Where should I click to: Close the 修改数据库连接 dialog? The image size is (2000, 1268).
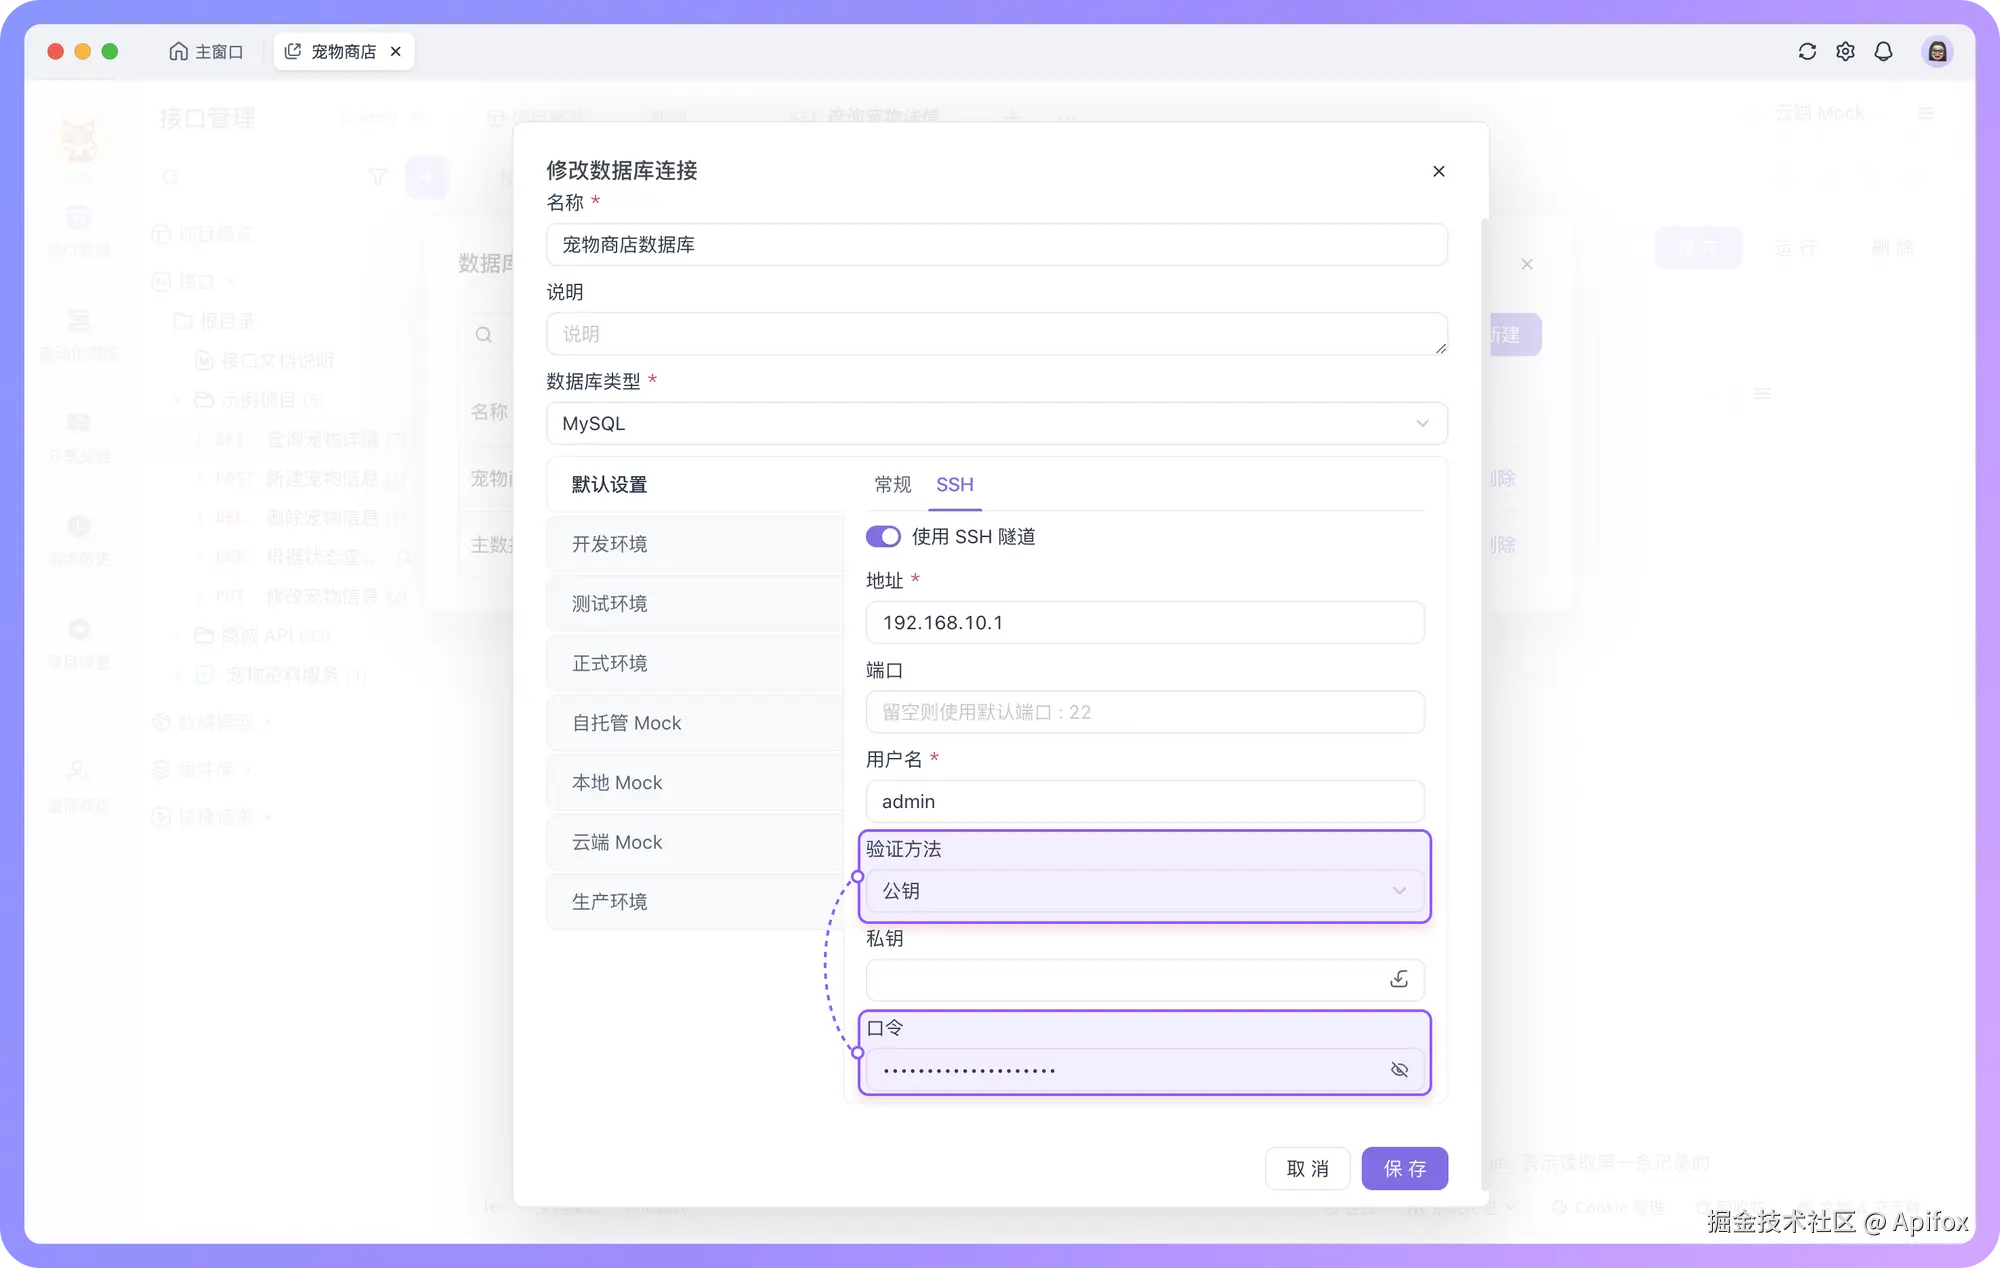(x=1439, y=171)
